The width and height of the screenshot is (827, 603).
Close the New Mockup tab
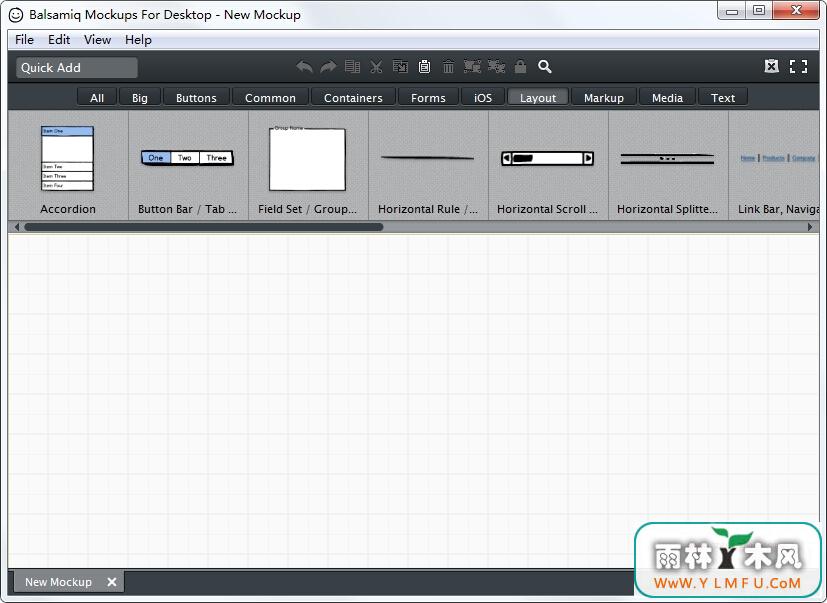tap(112, 582)
